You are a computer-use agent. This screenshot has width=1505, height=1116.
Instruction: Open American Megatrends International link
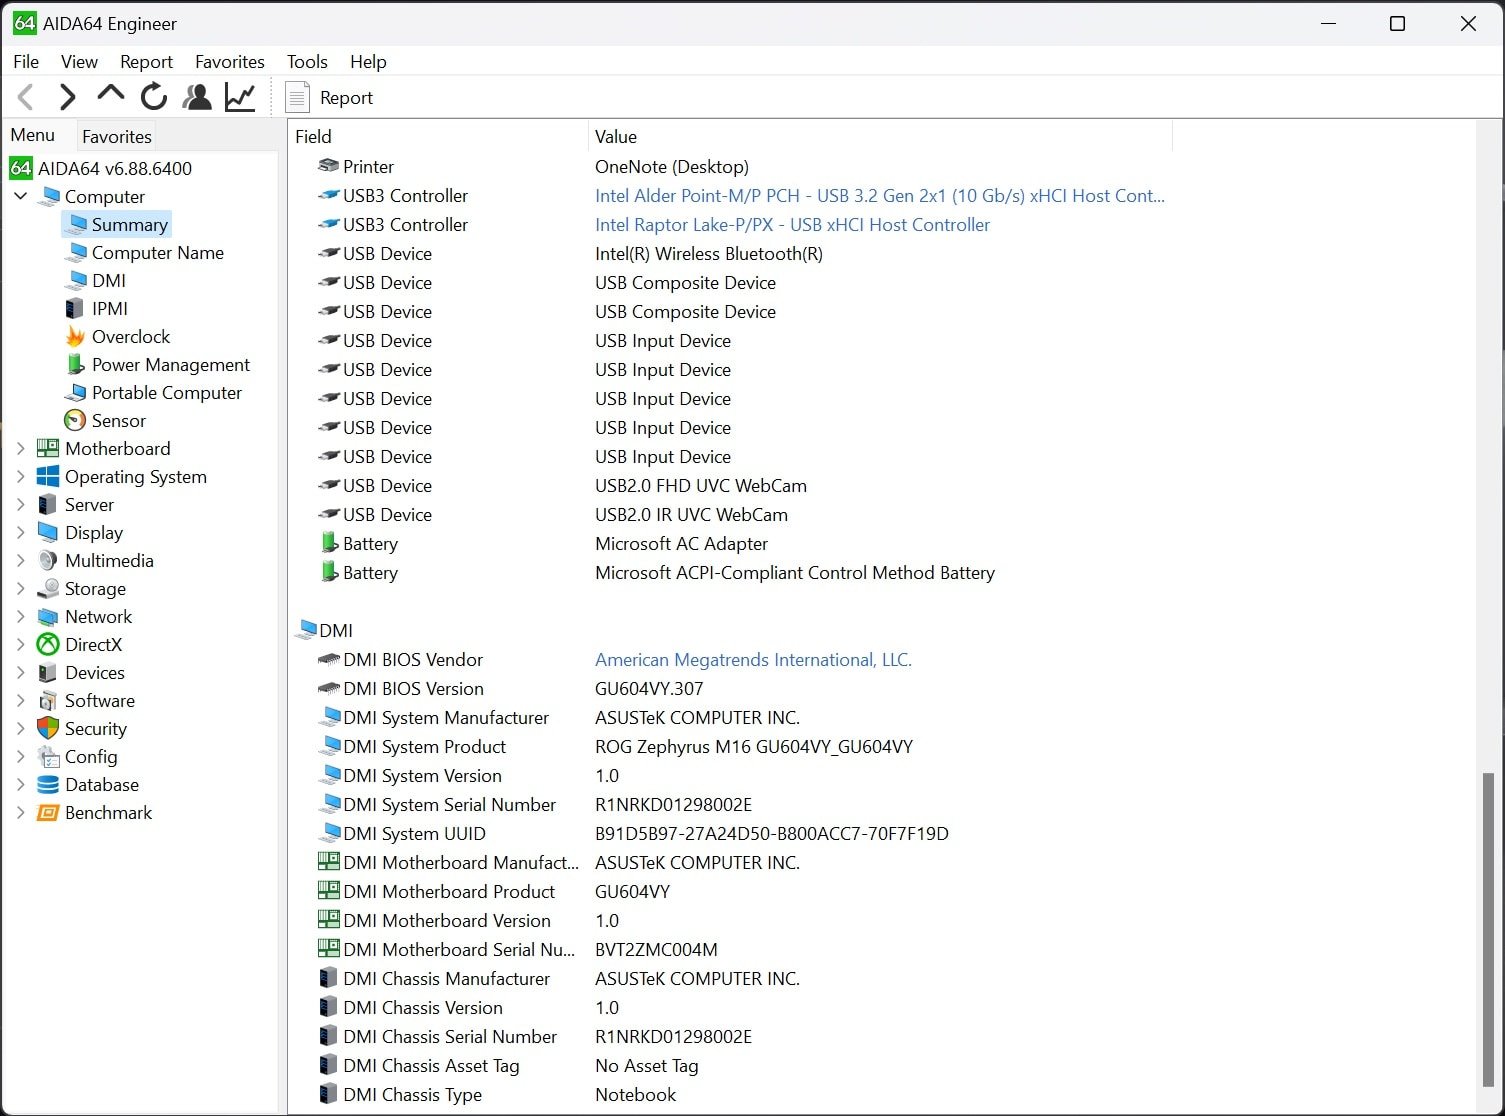click(753, 659)
